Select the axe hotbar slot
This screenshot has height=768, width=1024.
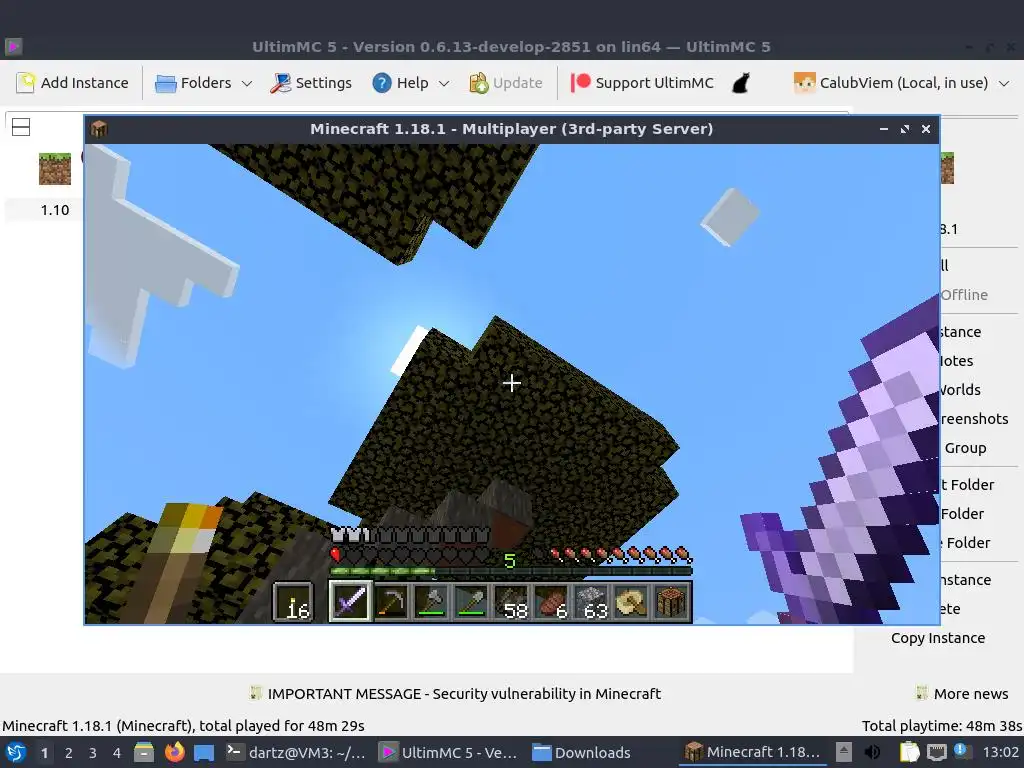tap(431, 601)
